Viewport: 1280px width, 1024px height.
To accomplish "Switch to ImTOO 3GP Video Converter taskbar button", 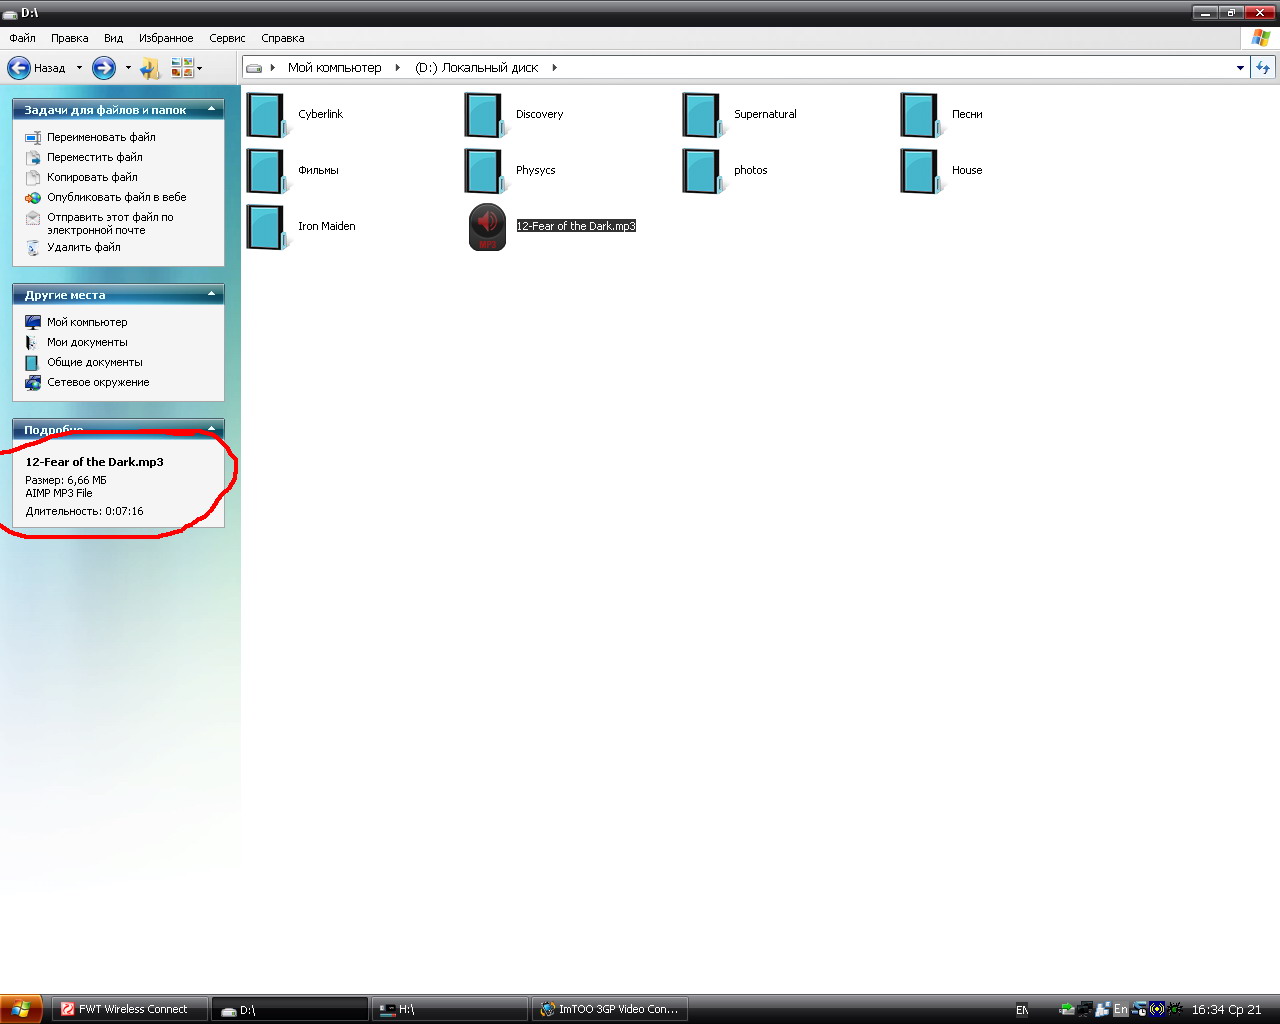I will 610,1009.
